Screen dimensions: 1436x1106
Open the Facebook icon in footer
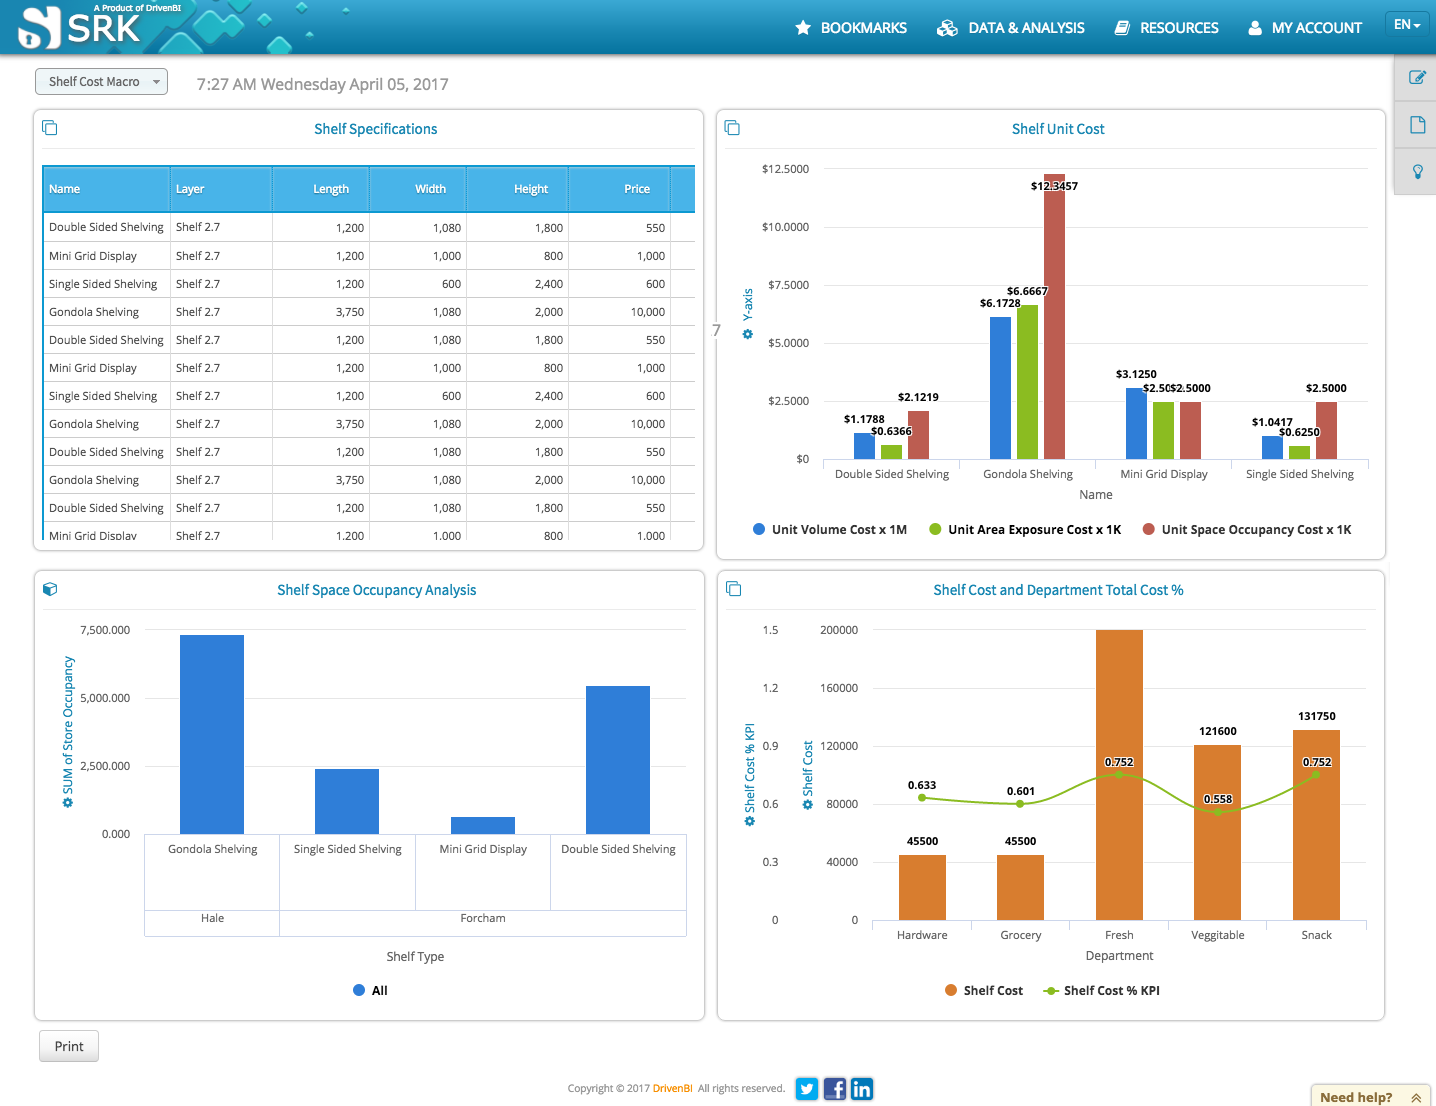point(835,1089)
